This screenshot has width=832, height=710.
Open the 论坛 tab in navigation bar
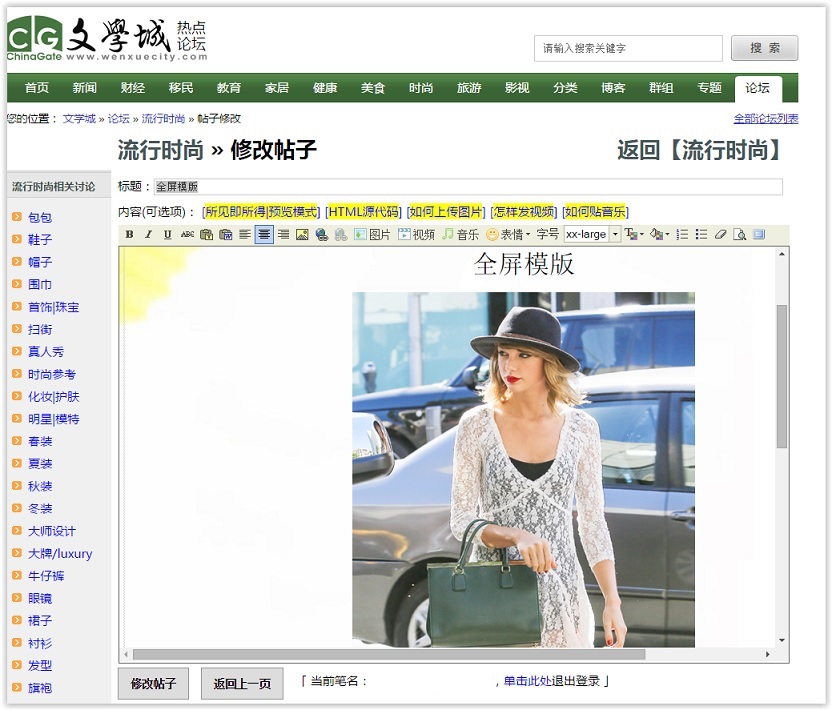click(x=757, y=88)
